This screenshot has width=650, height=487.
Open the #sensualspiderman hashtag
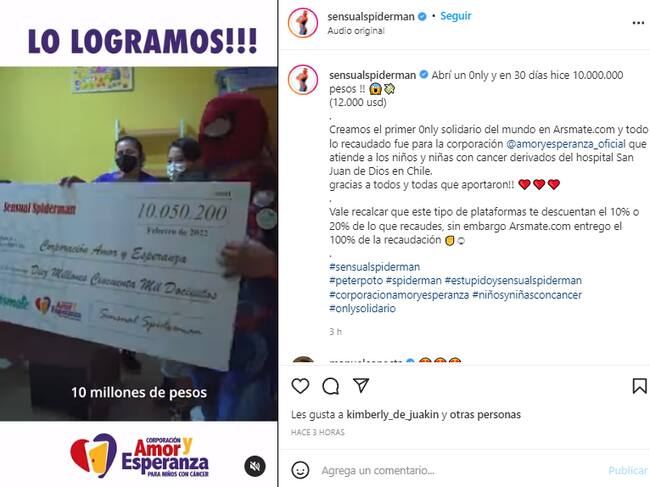[374, 267]
